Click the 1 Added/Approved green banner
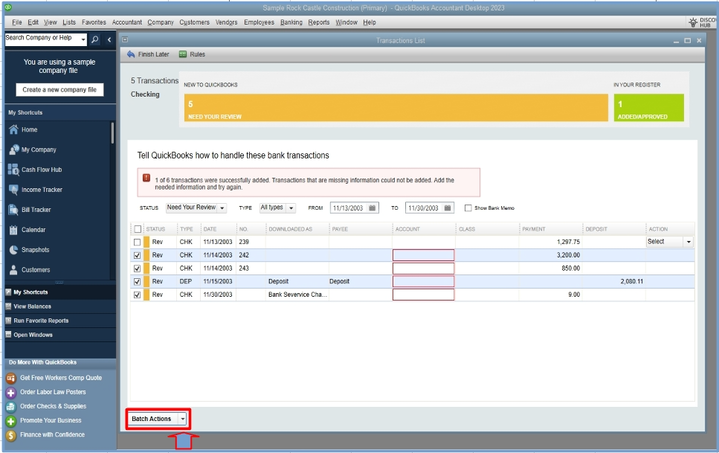Image resolution: width=719 pixels, height=453 pixels. [x=649, y=108]
